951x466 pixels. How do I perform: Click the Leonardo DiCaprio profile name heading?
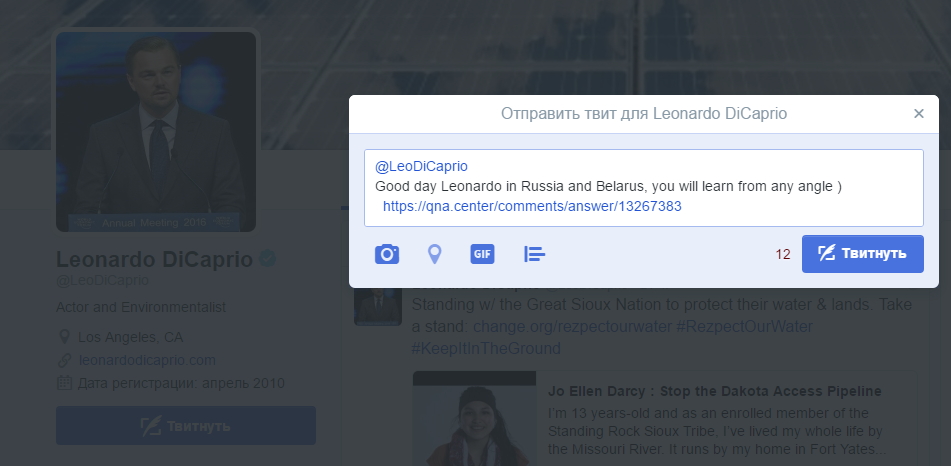(154, 260)
